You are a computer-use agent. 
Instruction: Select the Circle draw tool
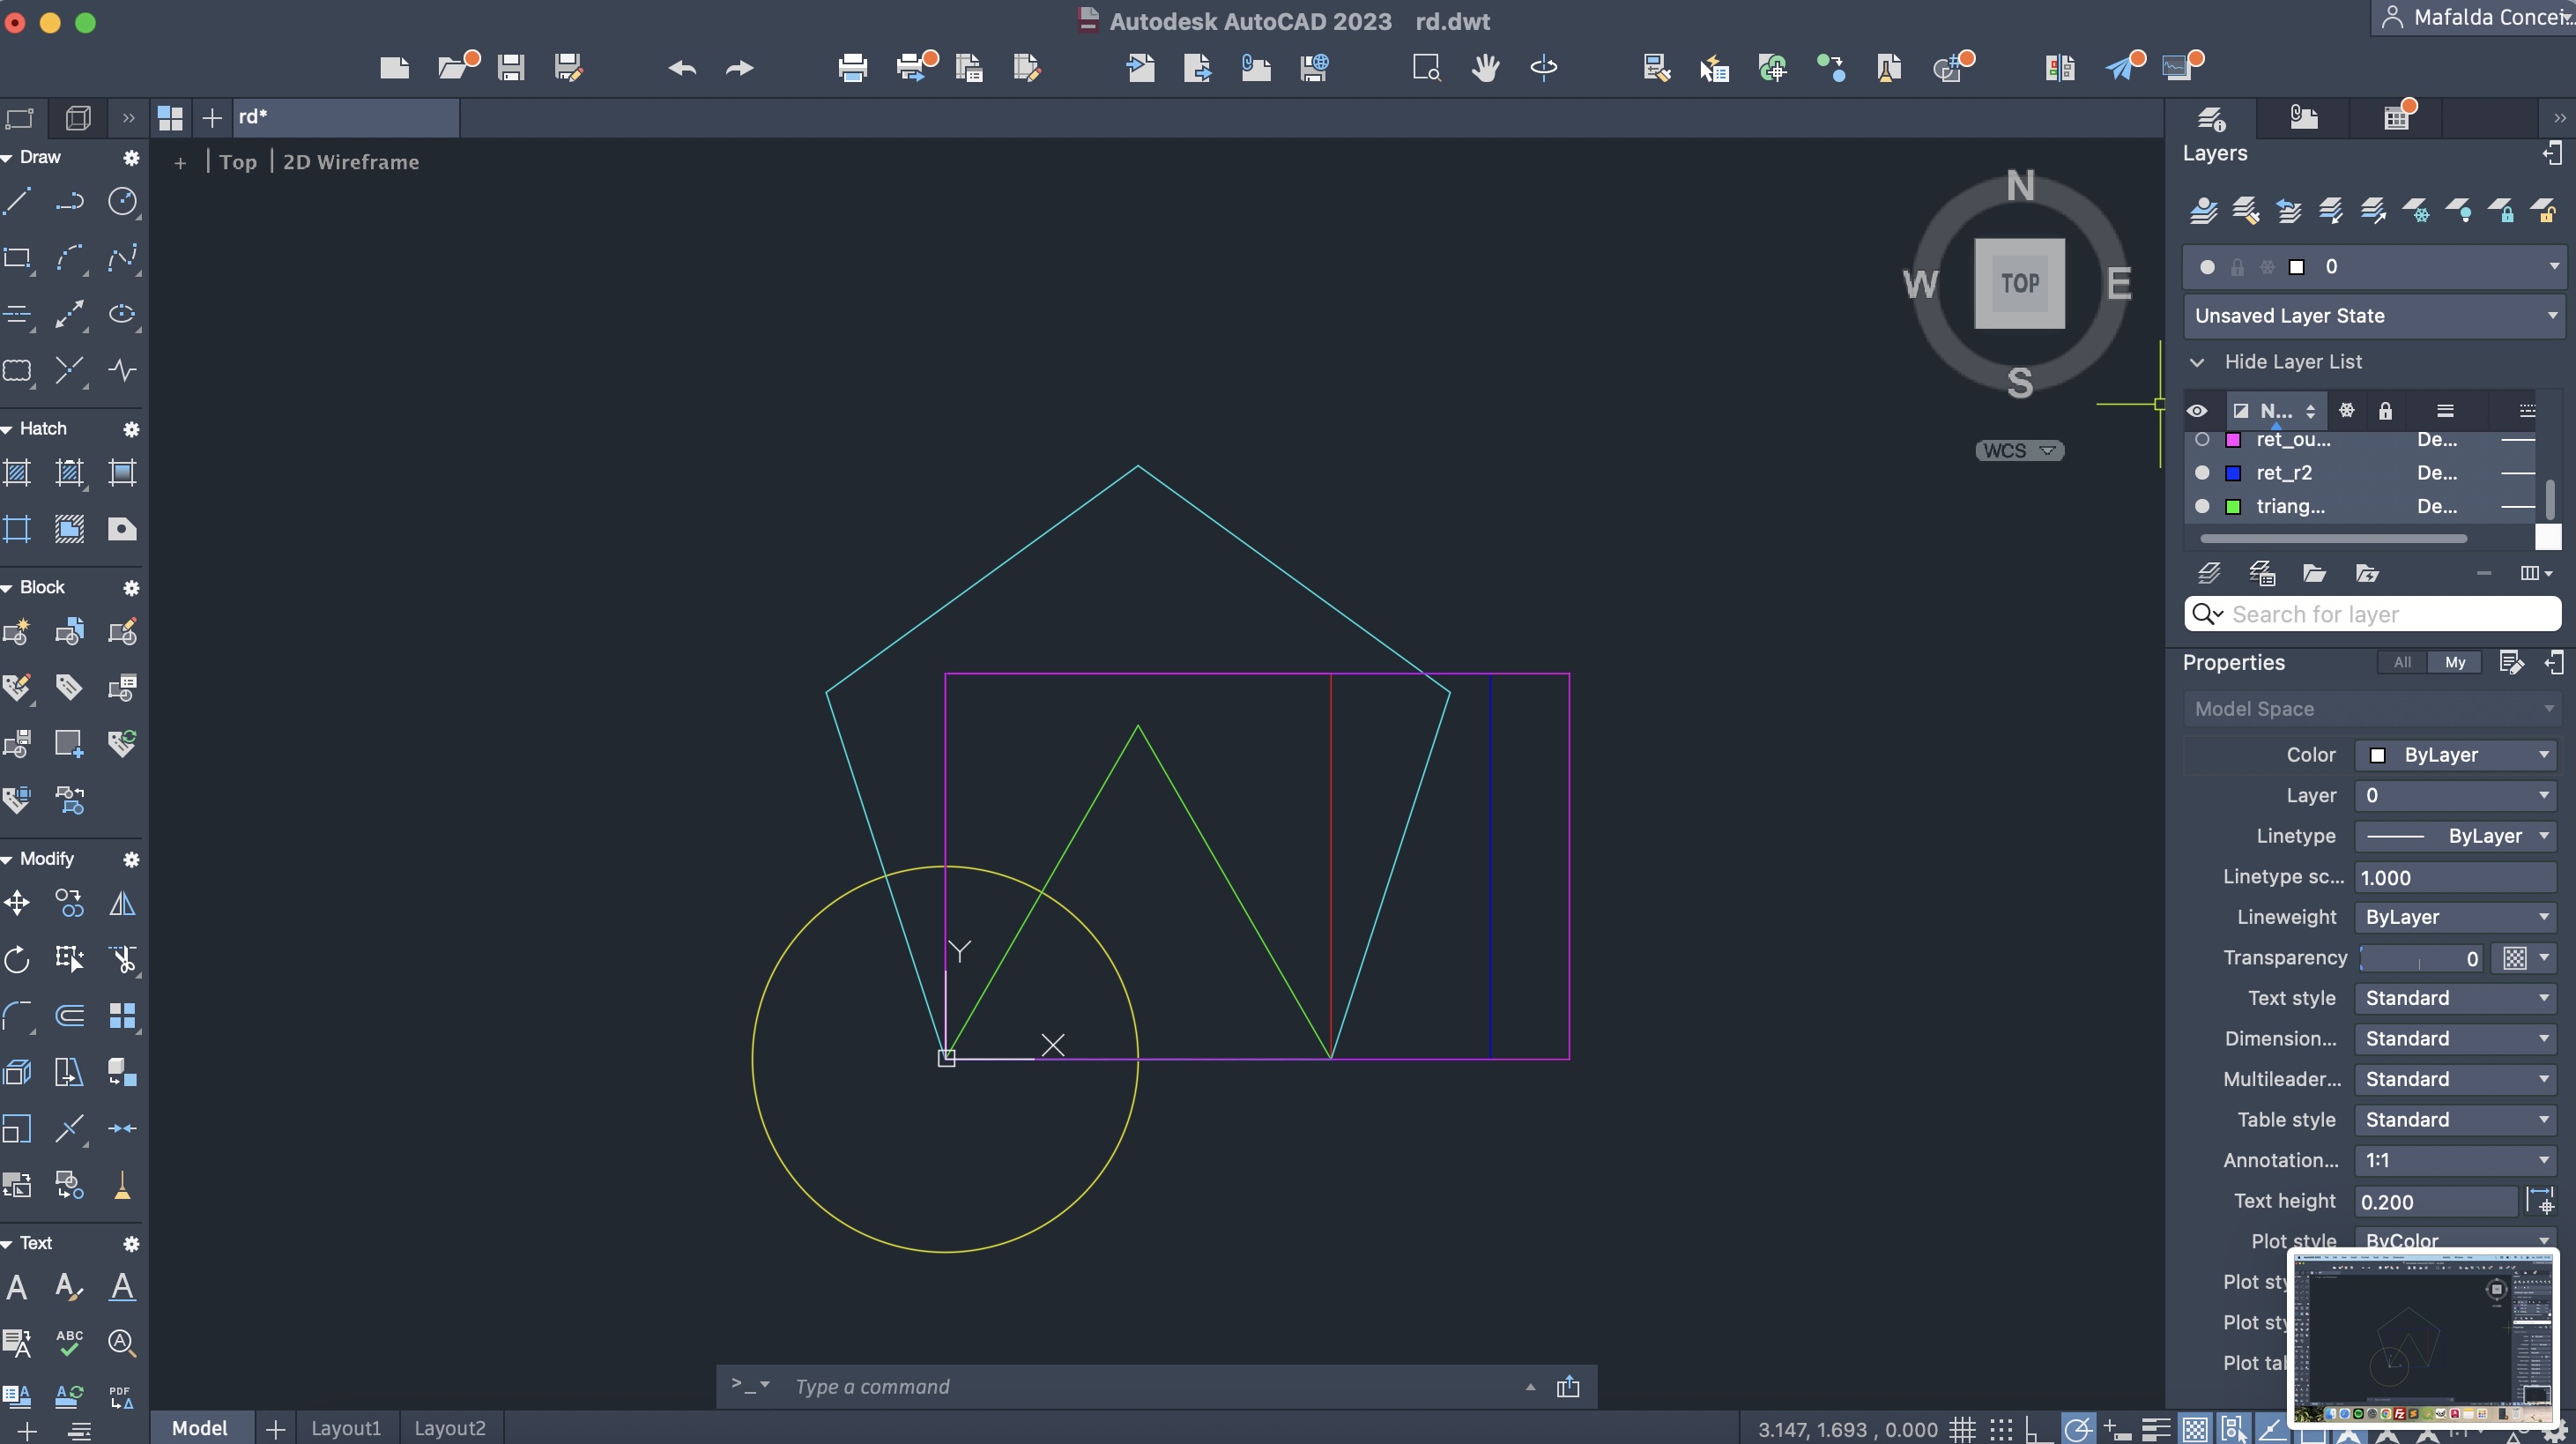(122, 202)
